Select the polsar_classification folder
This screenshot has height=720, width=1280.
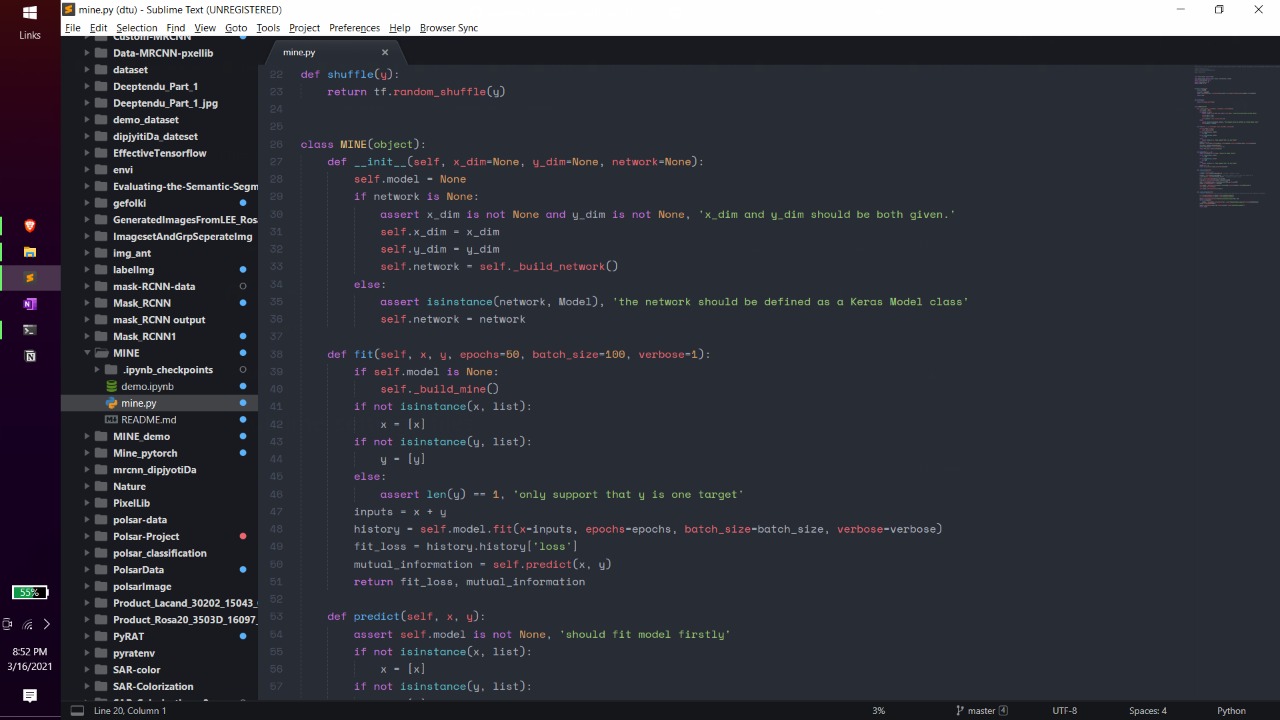160,553
